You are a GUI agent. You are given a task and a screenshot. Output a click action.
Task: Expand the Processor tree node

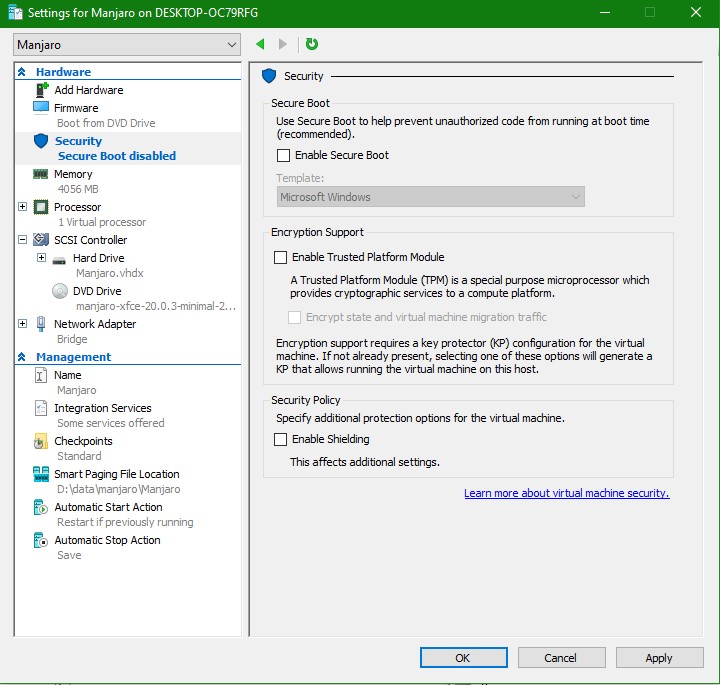[23, 207]
